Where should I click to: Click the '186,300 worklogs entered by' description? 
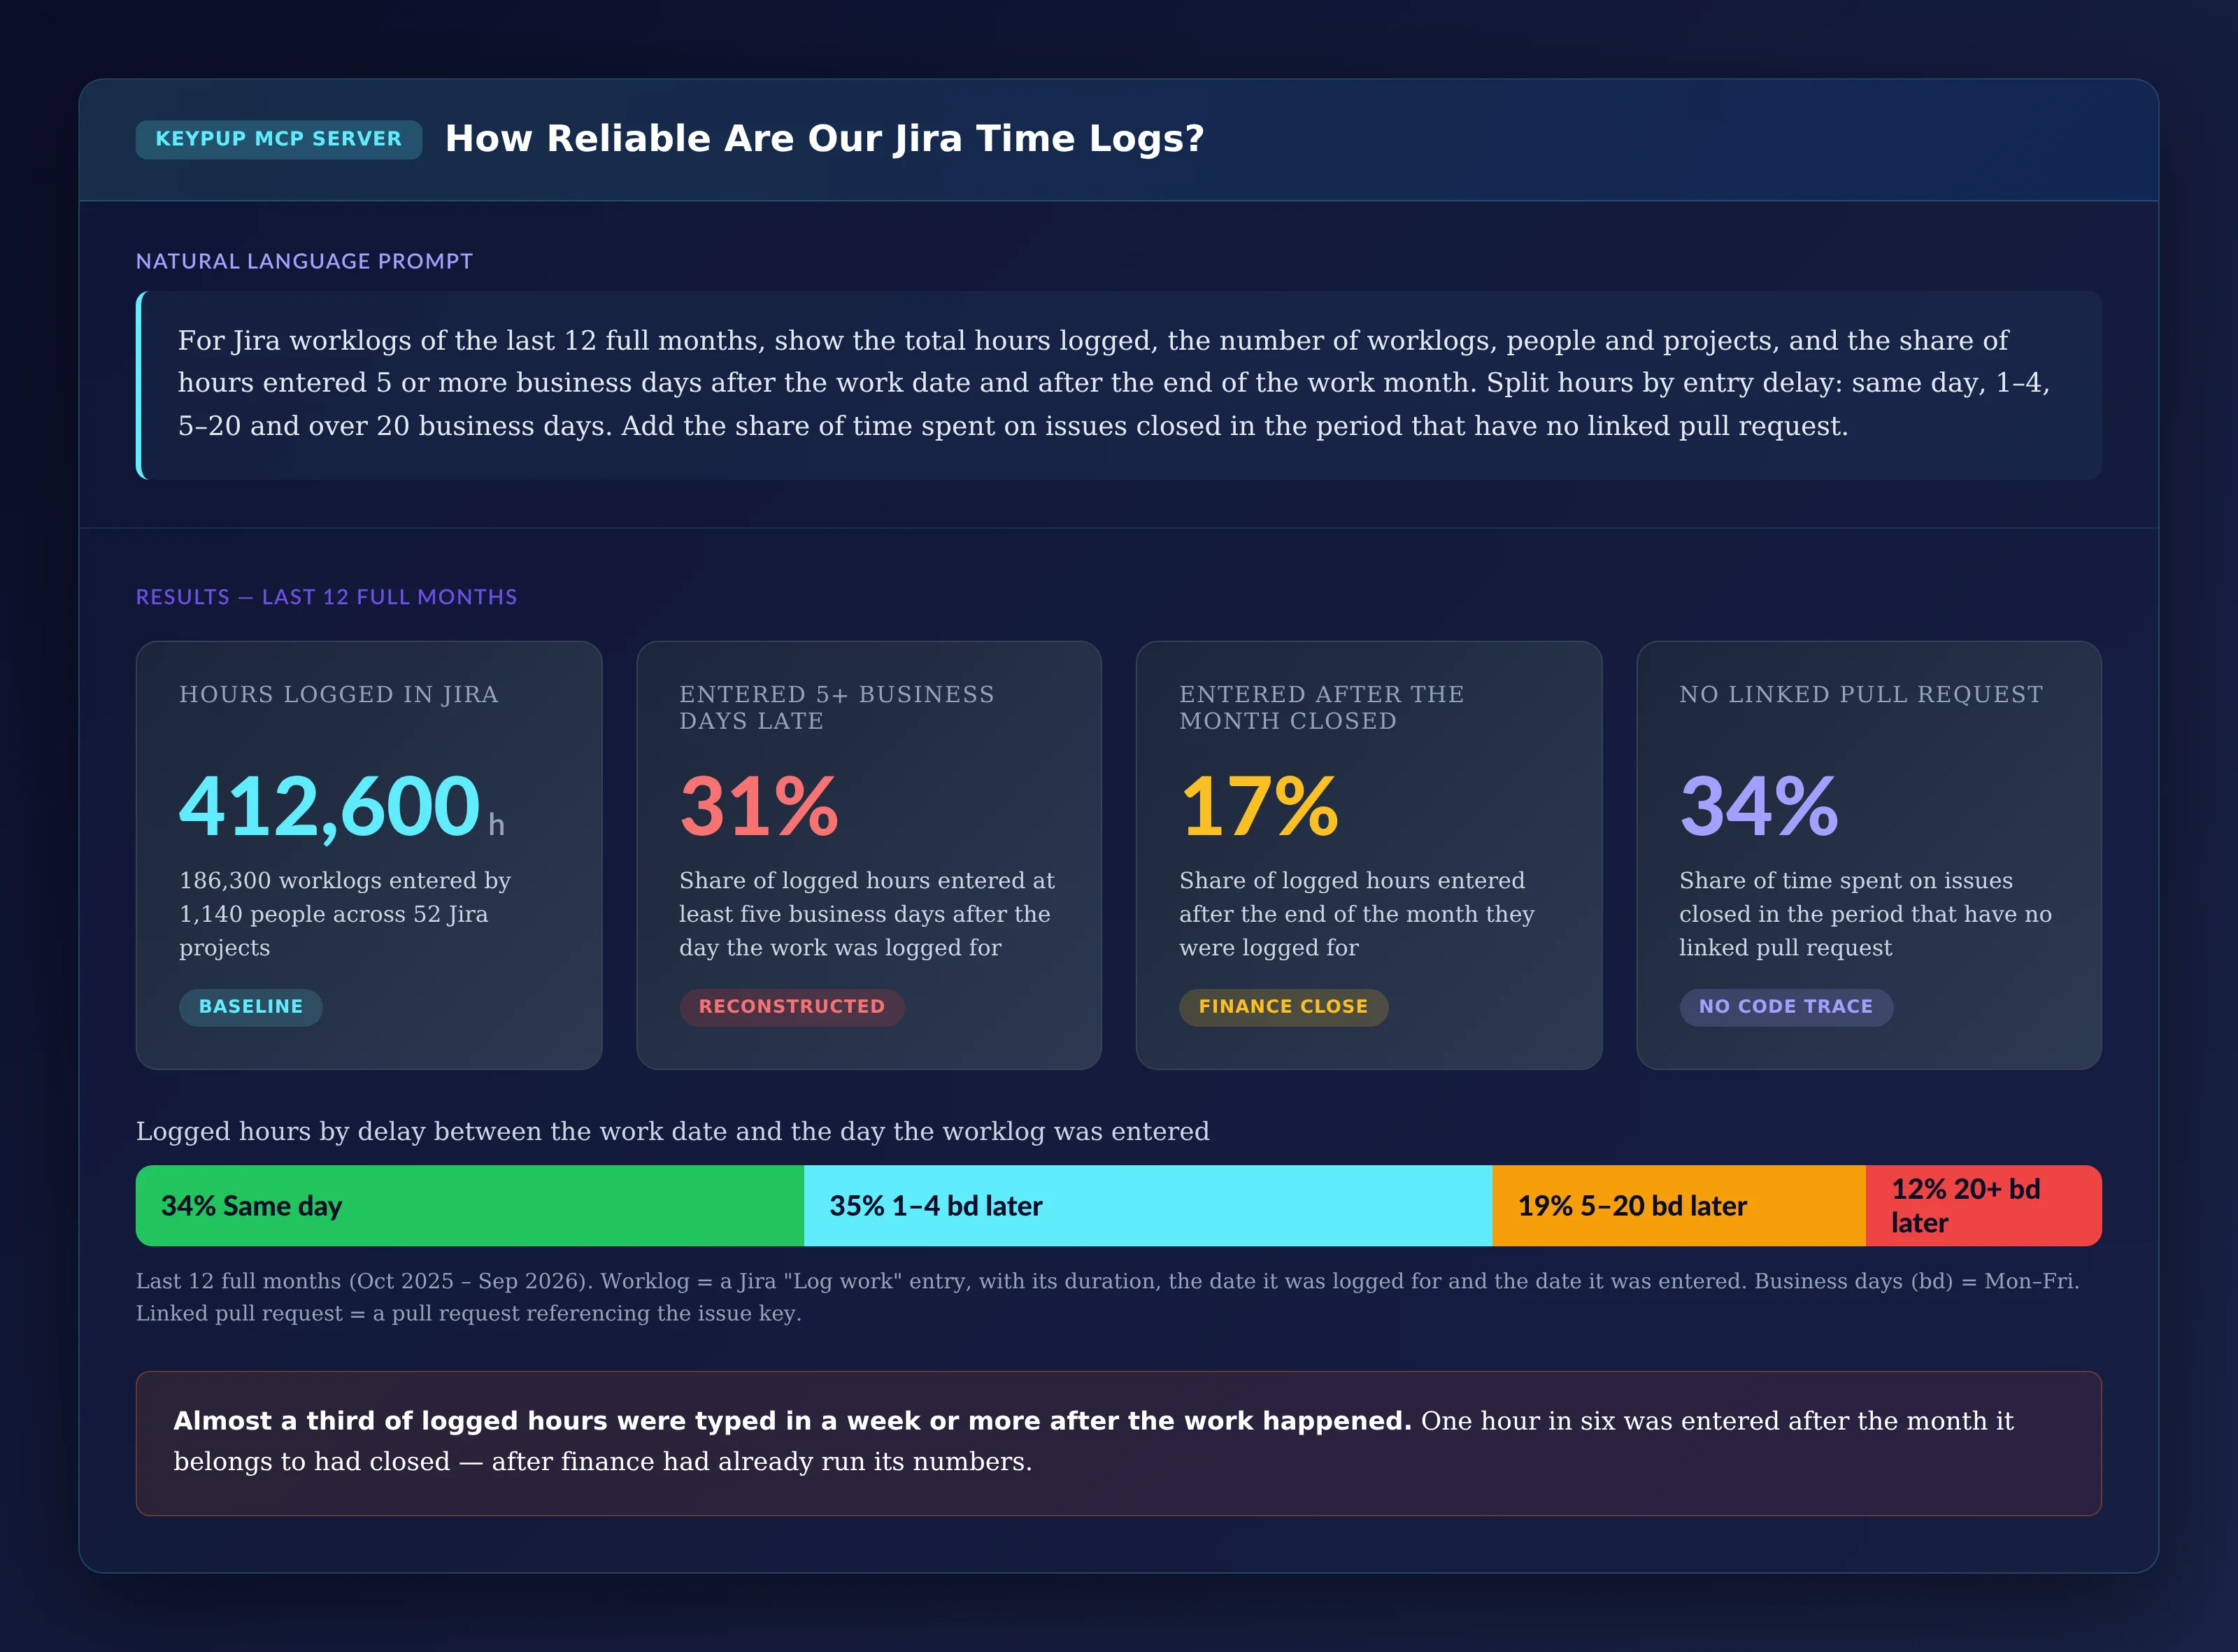pyautogui.click(x=345, y=914)
